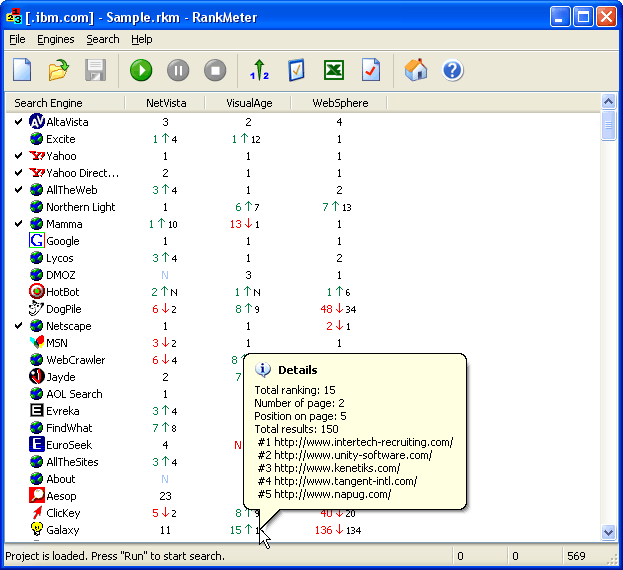Click the ranking arrow 1-2 toolbar icon
The width and height of the screenshot is (623, 570).
(x=259, y=70)
